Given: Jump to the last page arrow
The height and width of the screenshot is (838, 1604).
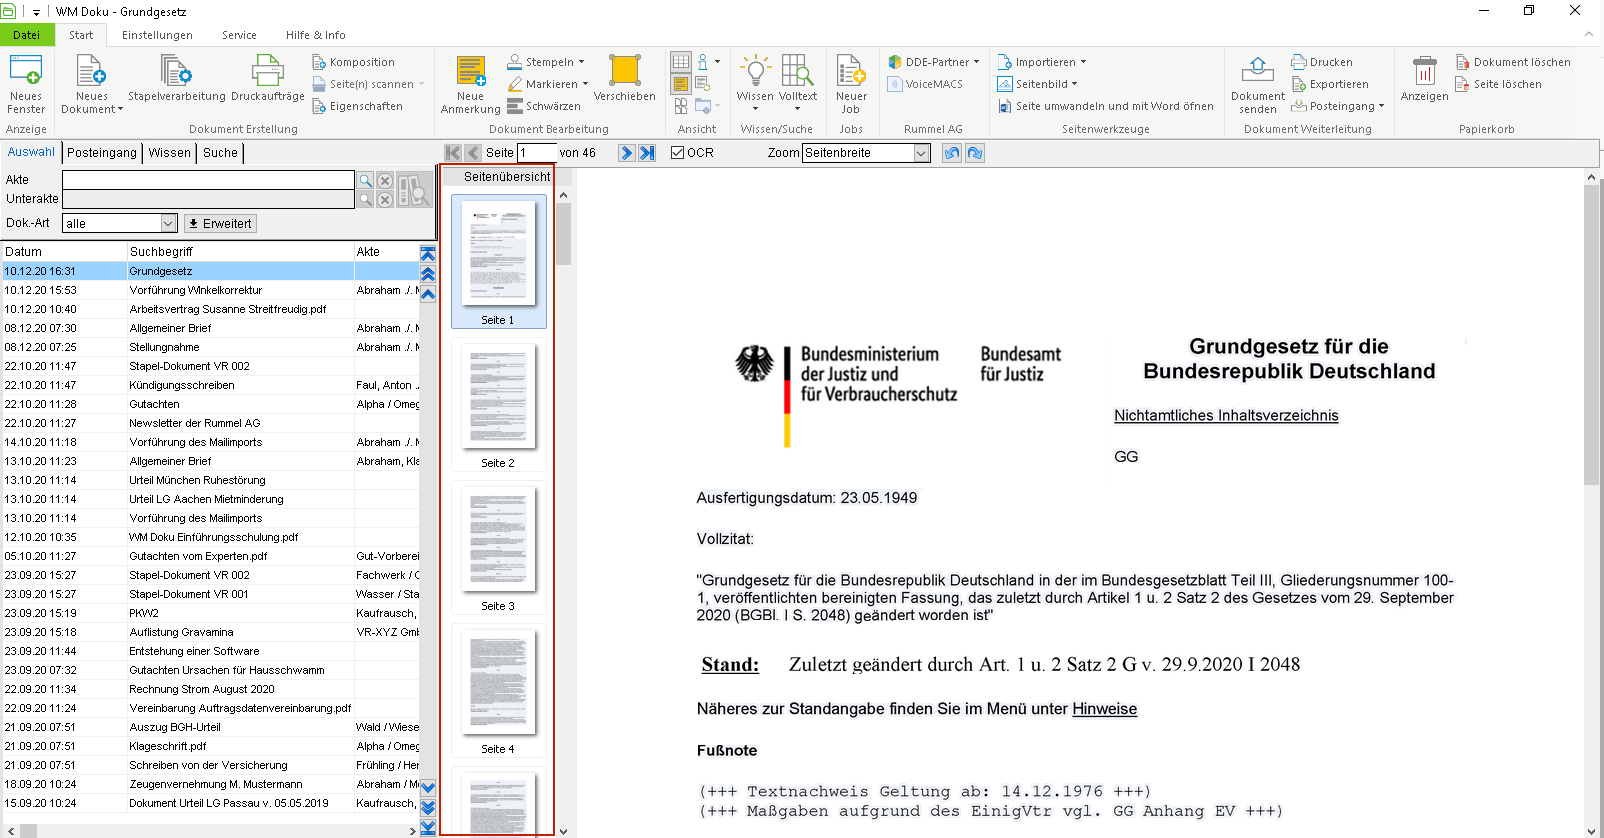Looking at the screenshot, I should [x=647, y=153].
